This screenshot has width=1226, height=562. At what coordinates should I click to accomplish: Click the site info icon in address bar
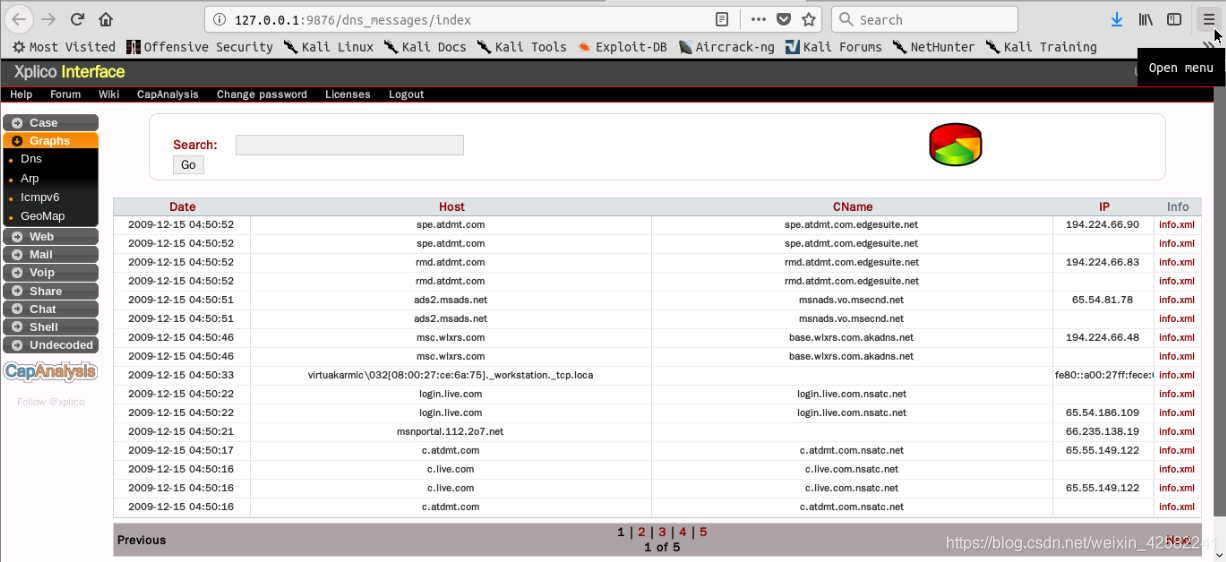click(219, 19)
